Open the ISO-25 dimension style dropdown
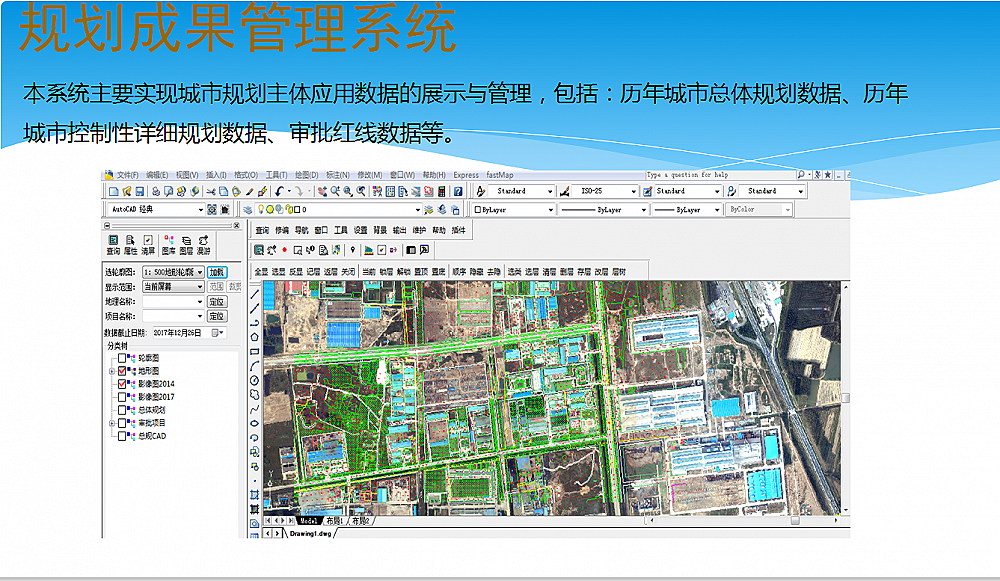Screen dimensions: 1000x581 tap(633, 191)
